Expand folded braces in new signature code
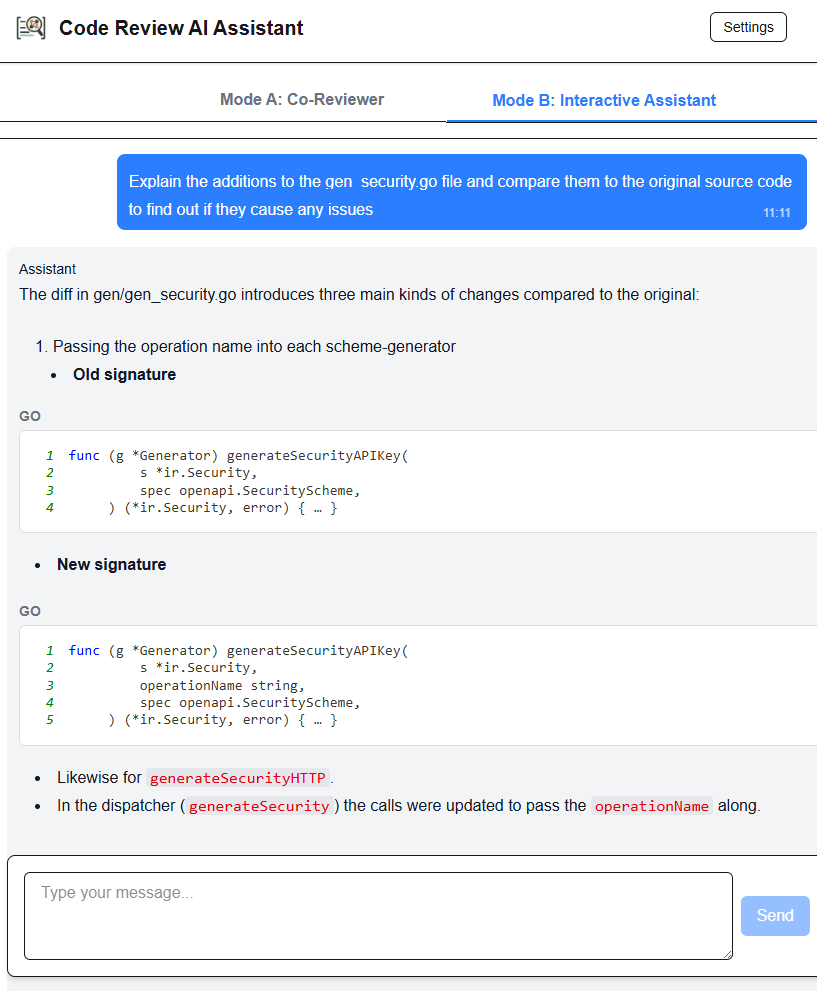 318,720
